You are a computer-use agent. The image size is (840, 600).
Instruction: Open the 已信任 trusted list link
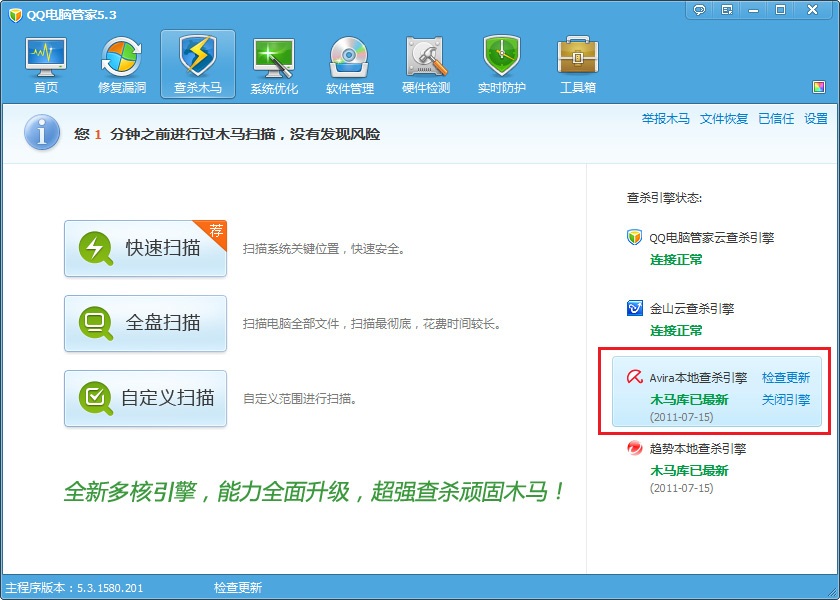click(x=776, y=119)
